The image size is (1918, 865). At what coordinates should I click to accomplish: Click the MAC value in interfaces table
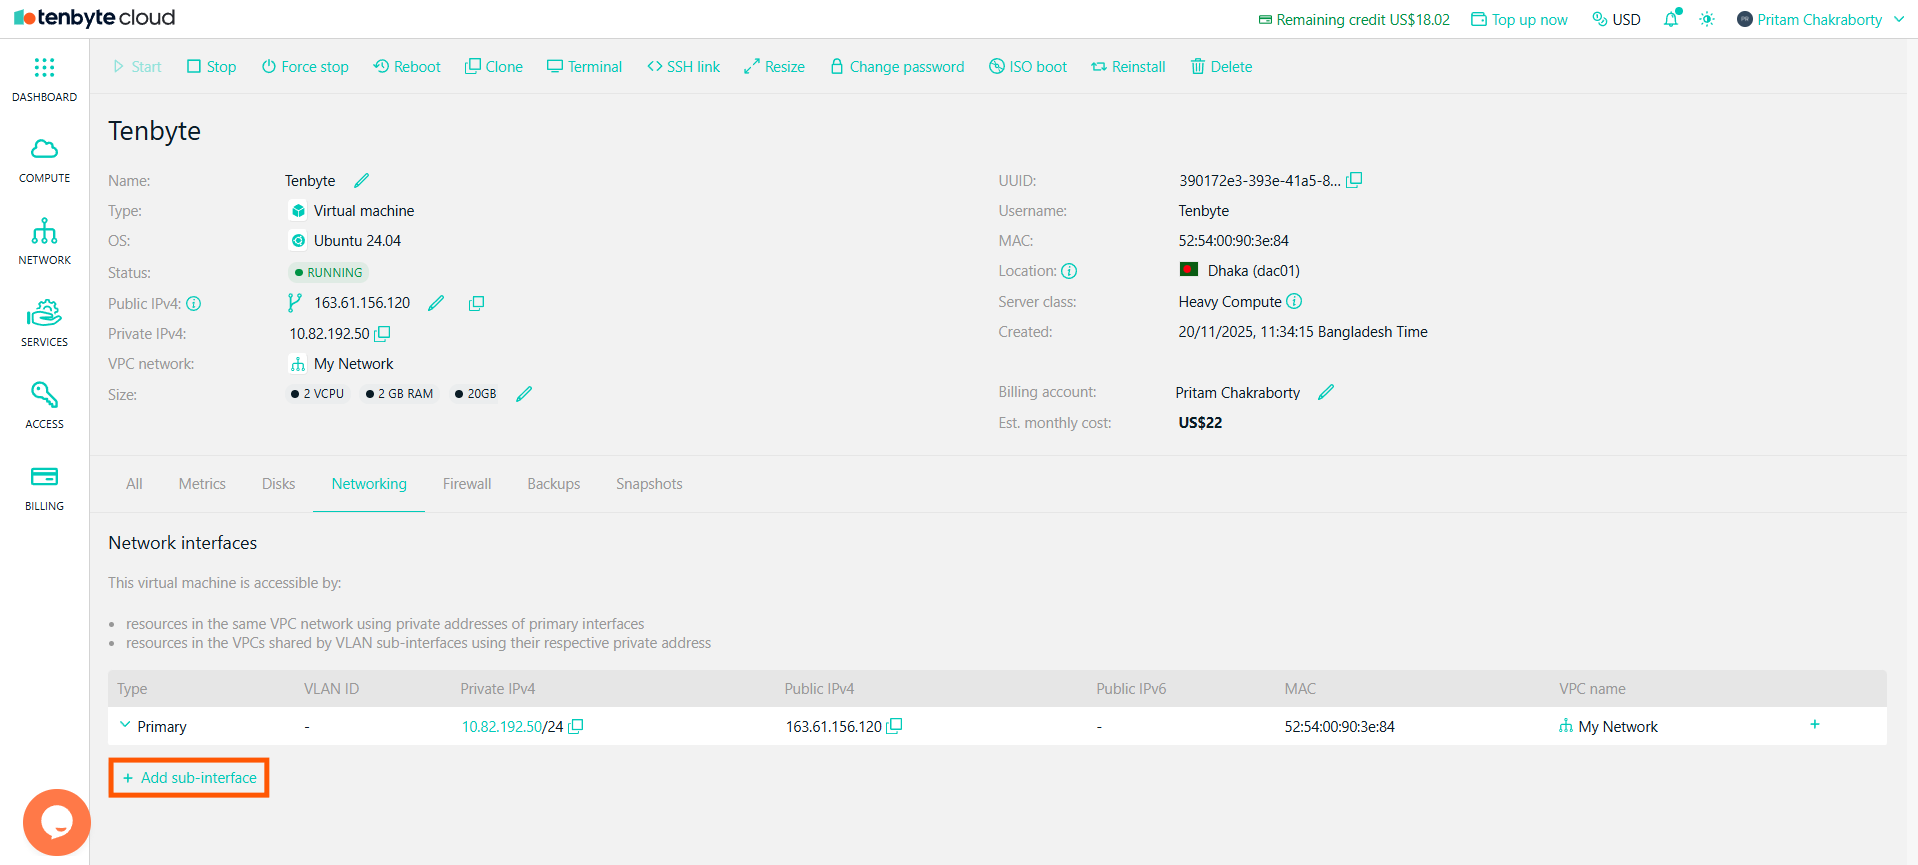1339,726
